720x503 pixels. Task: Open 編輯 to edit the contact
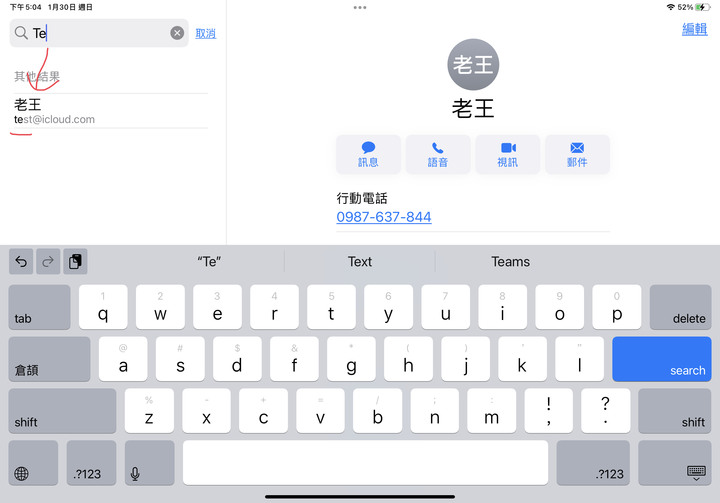694,29
